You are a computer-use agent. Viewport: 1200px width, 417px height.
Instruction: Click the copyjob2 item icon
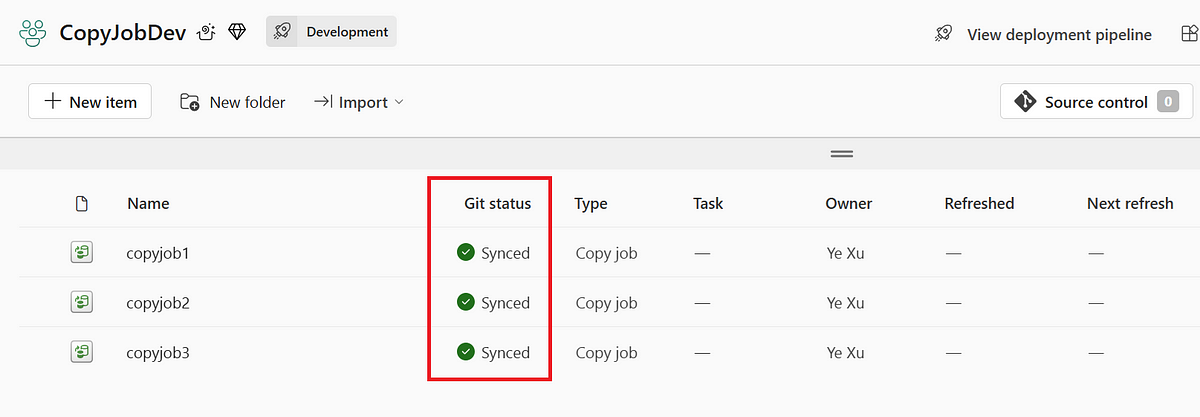[82, 302]
